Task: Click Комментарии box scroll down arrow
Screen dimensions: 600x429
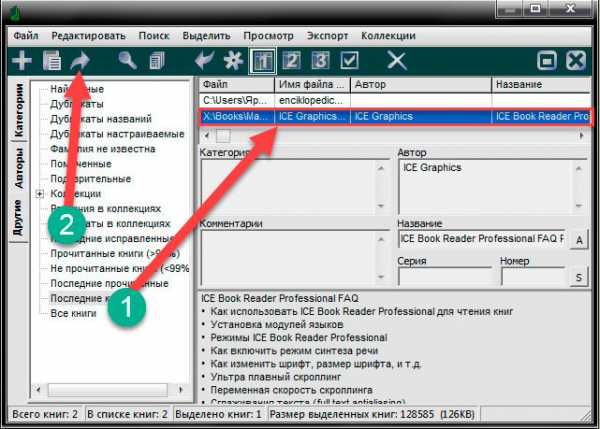Action: pos(381,277)
